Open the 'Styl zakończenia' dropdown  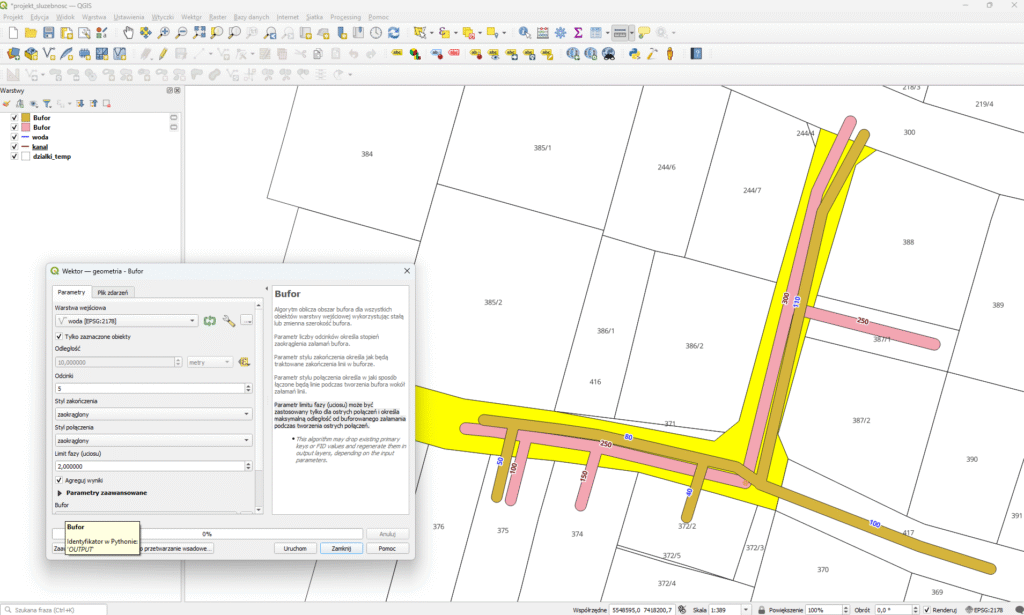[153, 414]
